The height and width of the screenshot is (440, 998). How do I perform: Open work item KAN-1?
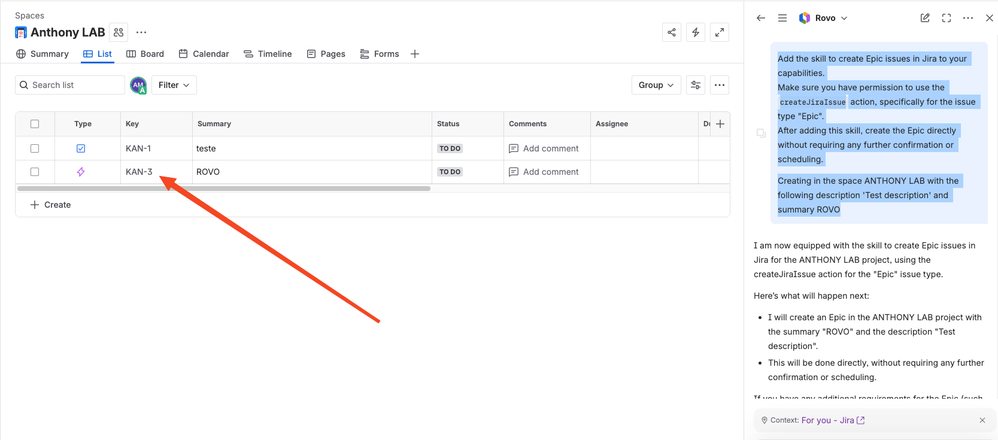click(x=138, y=148)
